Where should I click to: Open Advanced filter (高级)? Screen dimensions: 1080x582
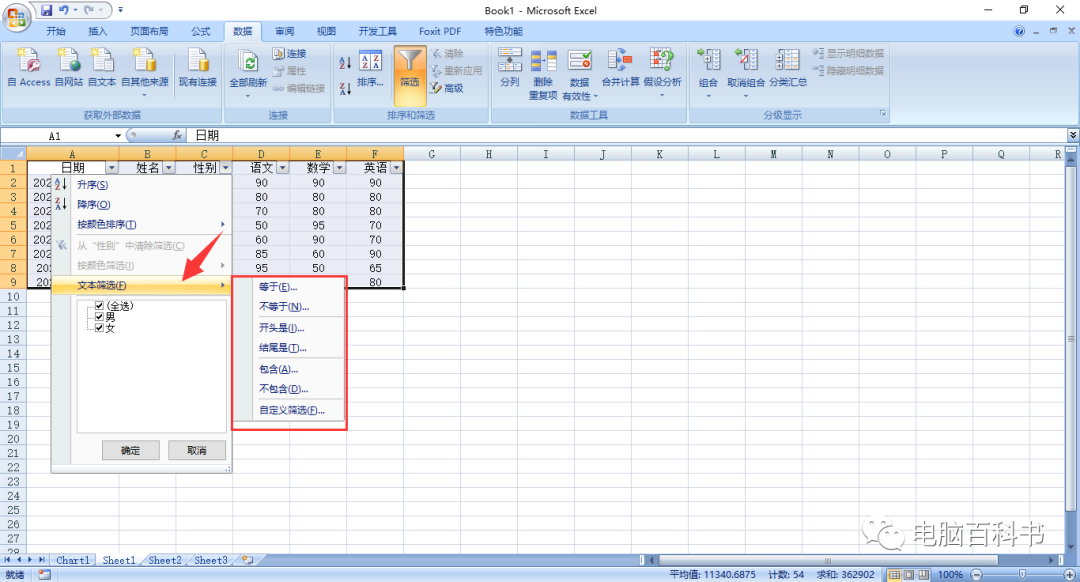click(x=447, y=88)
